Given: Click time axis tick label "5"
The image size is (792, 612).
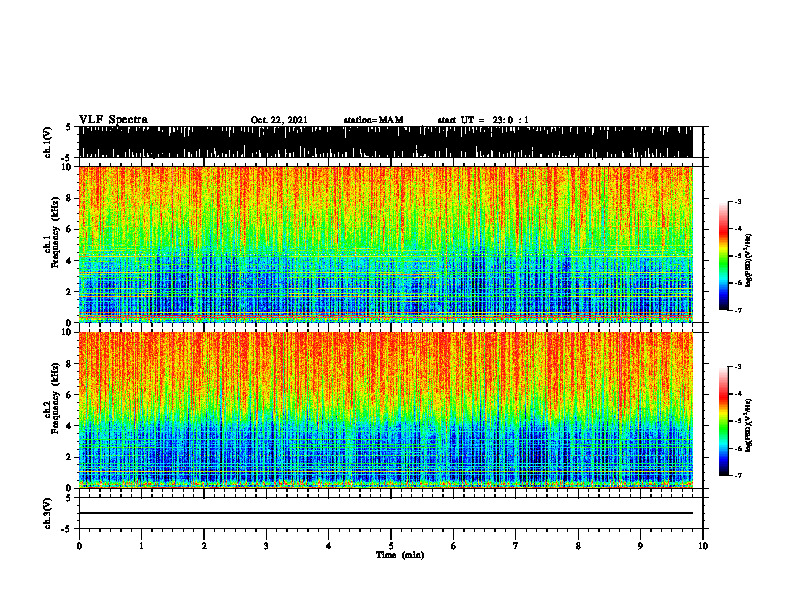Looking at the screenshot, I should (391, 546).
